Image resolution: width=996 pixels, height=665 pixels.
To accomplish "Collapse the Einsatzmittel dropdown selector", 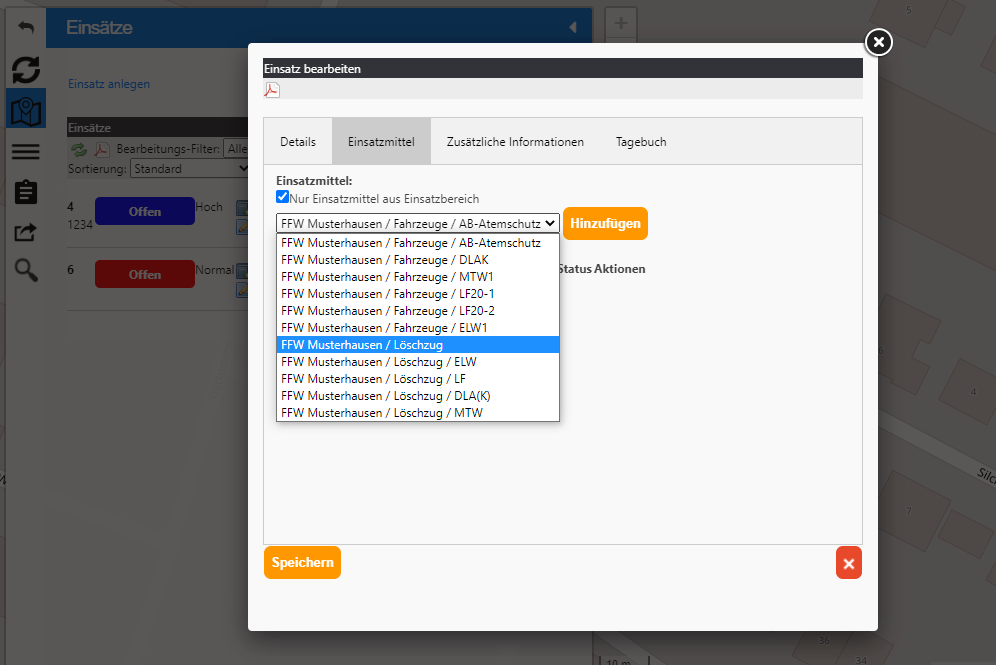I will (417, 224).
